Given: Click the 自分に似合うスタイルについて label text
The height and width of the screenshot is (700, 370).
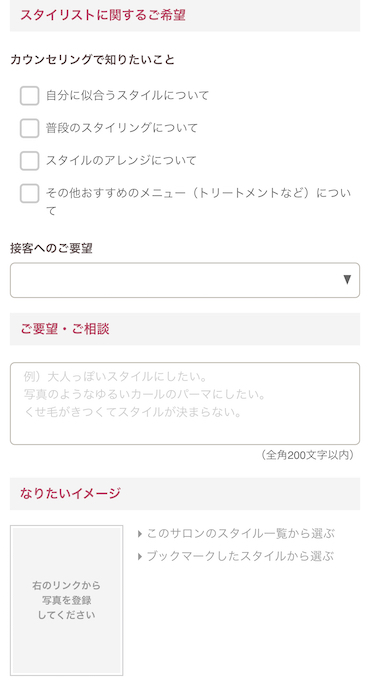Looking at the screenshot, I should [x=128, y=96].
